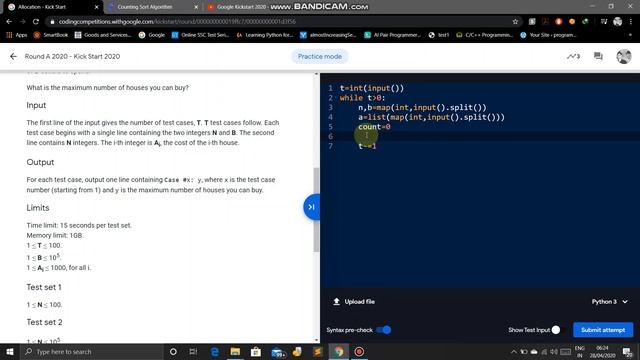
Task: Open File Explorer from taskbar
Action: point(235,351)
